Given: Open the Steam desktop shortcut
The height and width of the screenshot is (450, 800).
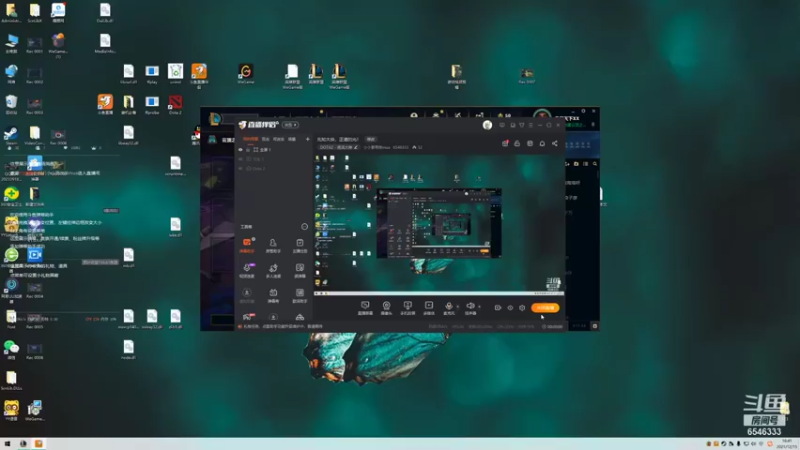Looking at the screenshot, I should 11,135.
